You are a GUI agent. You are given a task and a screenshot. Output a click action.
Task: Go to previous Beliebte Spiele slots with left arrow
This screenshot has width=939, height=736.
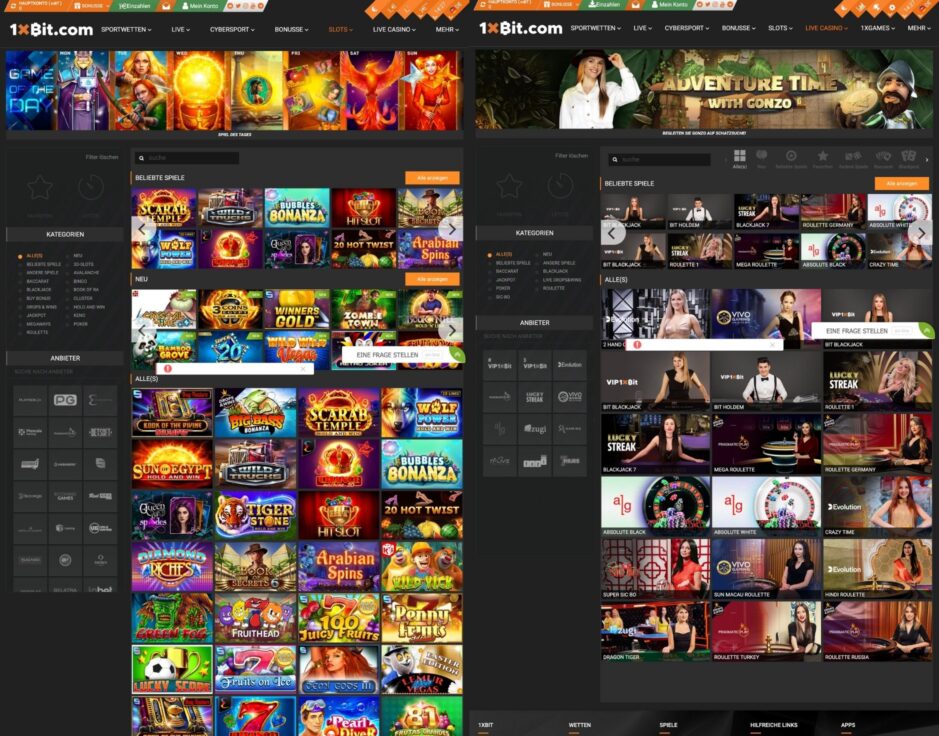(x=143, y=228)
